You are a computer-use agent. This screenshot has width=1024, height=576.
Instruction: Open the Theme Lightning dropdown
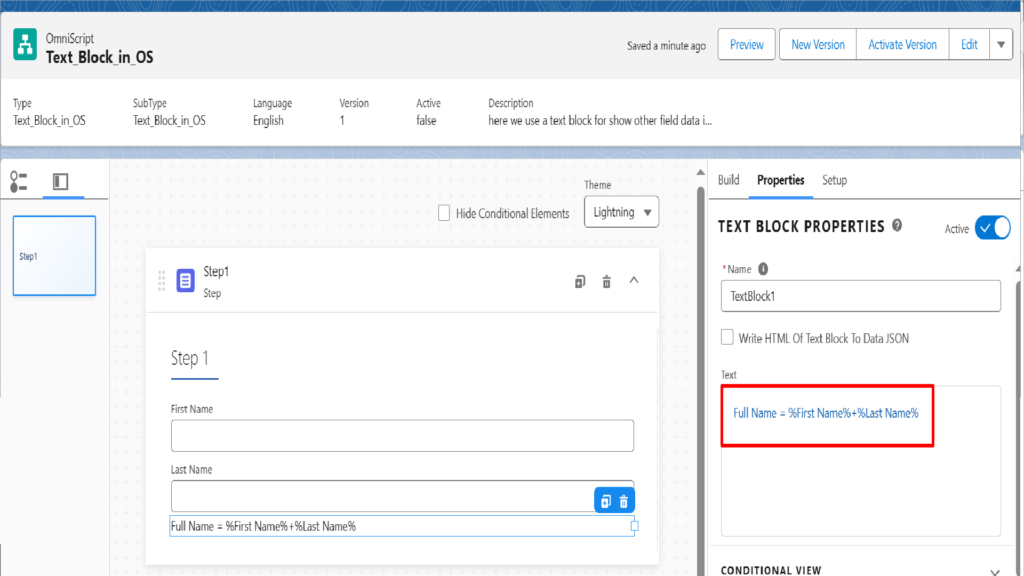pyautogui.click(x=621, y=212)
